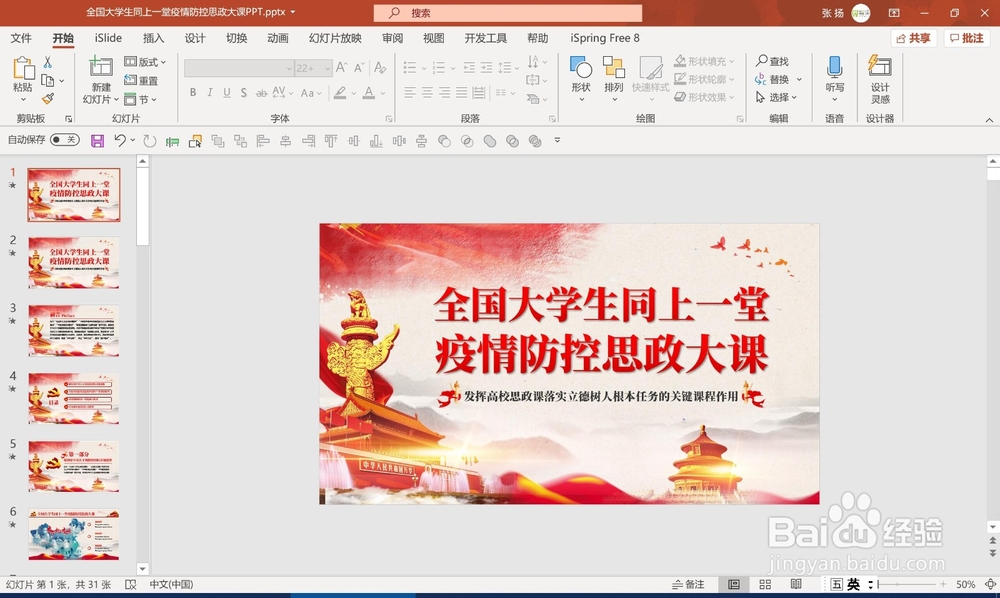Open the Font dialog launcher

(x=388, y=119)
